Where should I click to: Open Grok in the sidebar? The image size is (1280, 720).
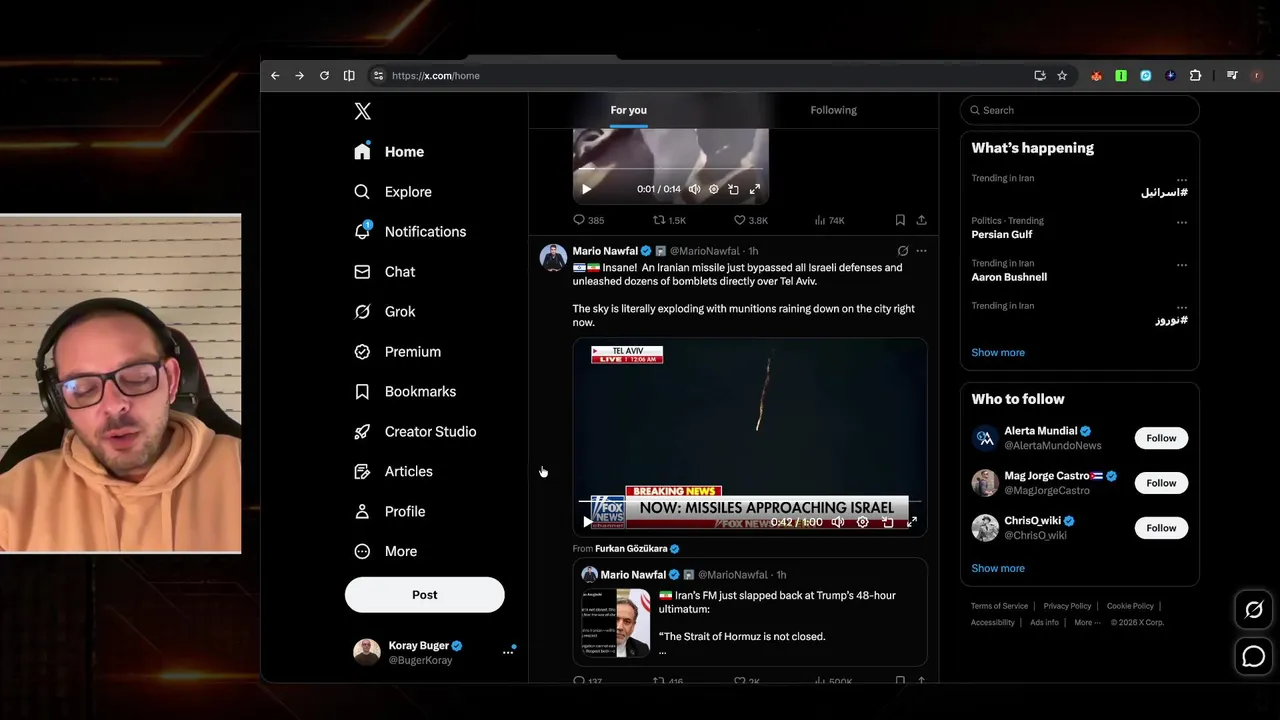point(385,312)
